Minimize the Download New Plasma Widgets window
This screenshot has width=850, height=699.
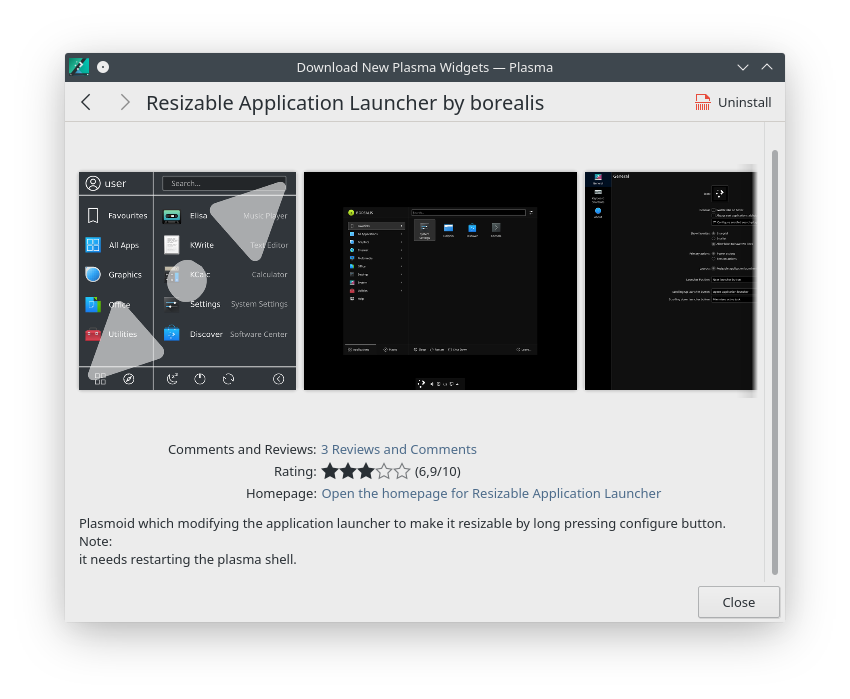[x=743, y=67]
